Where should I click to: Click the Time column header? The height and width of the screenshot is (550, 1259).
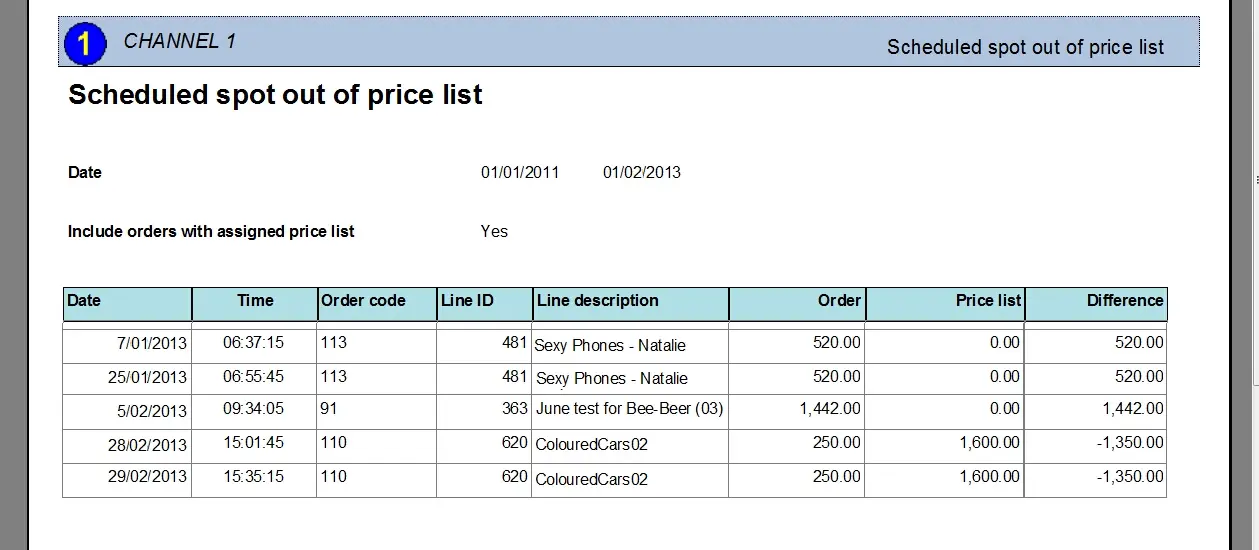tap(255, 301)
